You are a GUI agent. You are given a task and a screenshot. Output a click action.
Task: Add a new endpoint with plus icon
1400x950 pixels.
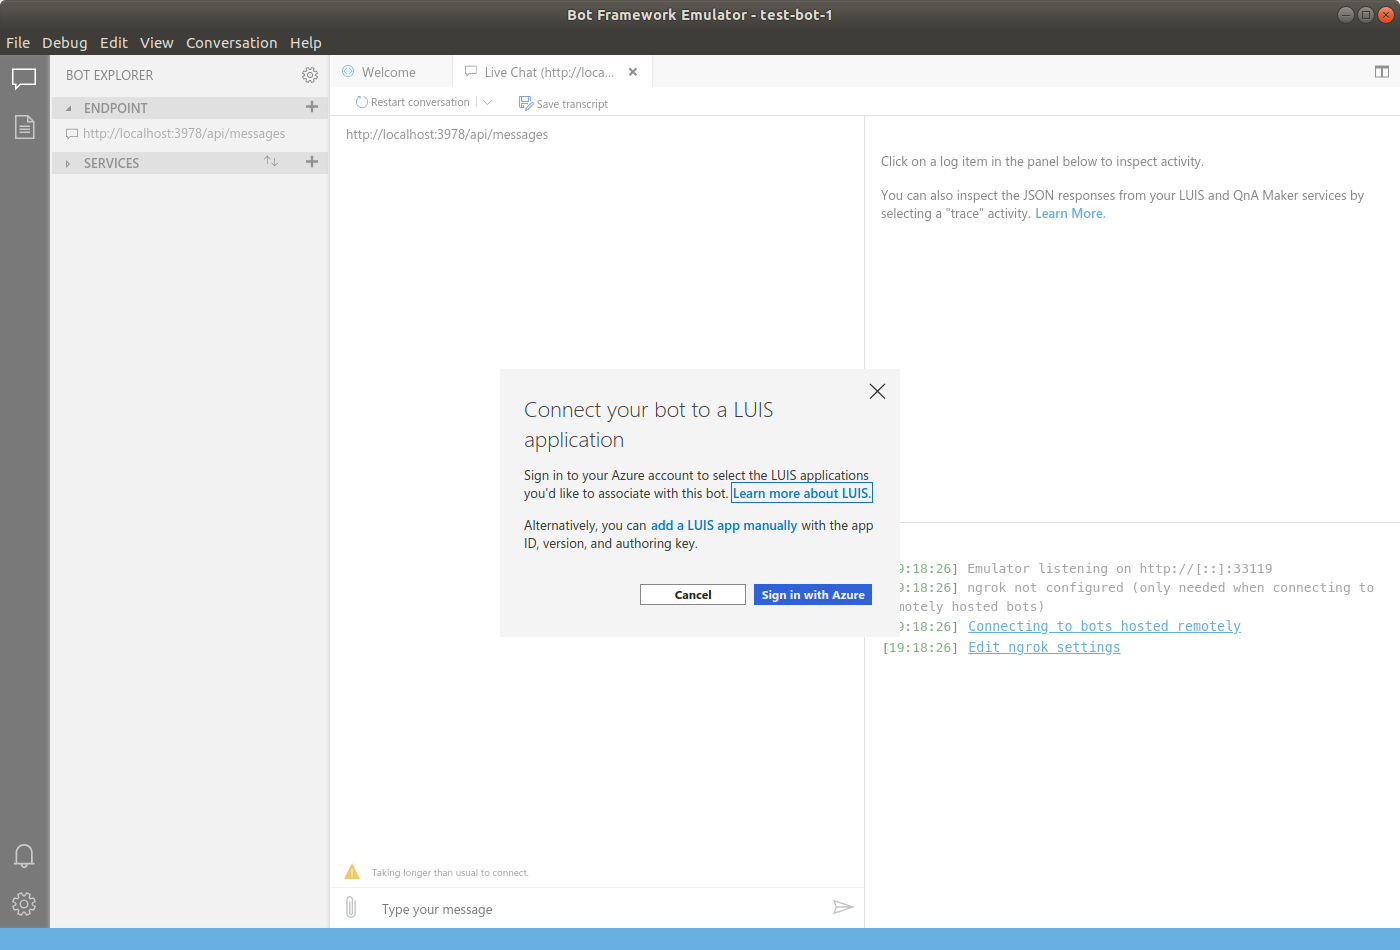(x=312, y=107)
